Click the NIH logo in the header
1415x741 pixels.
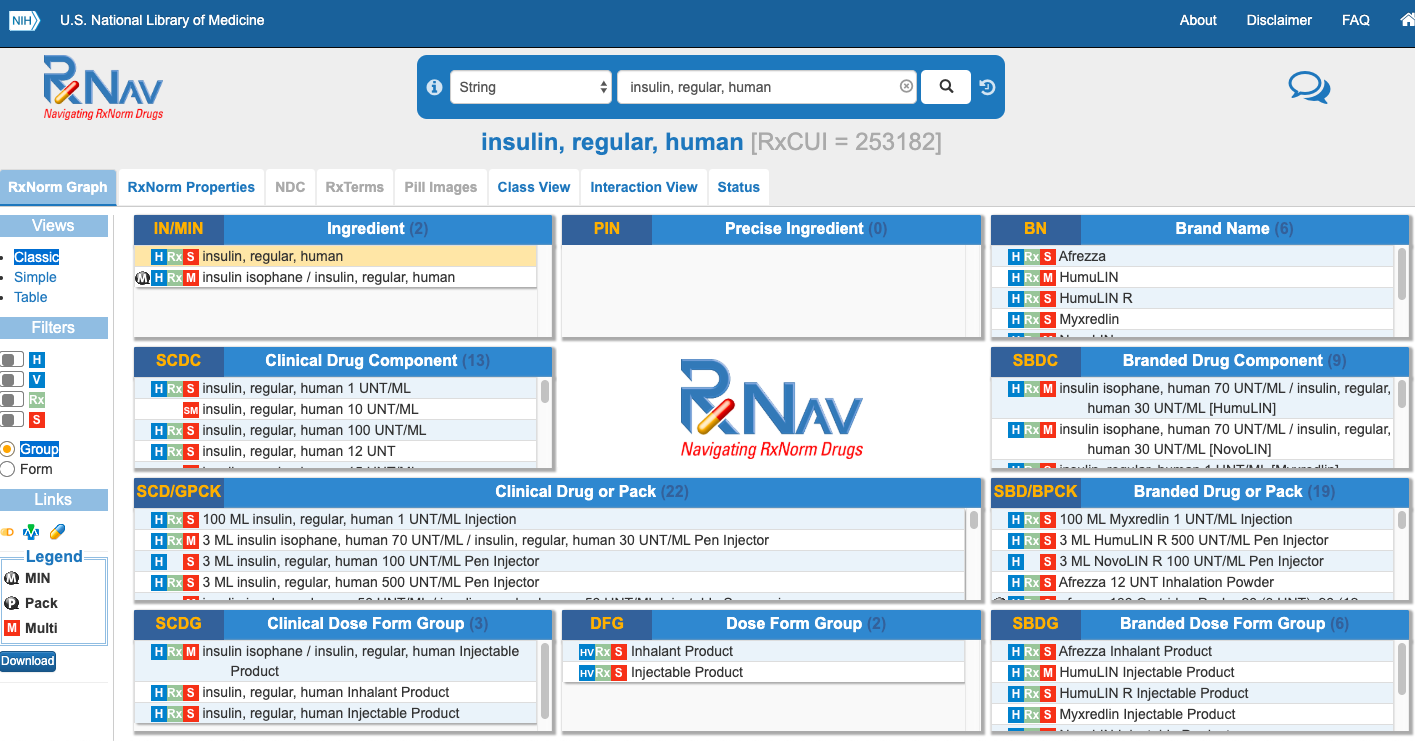pos(25,20)
